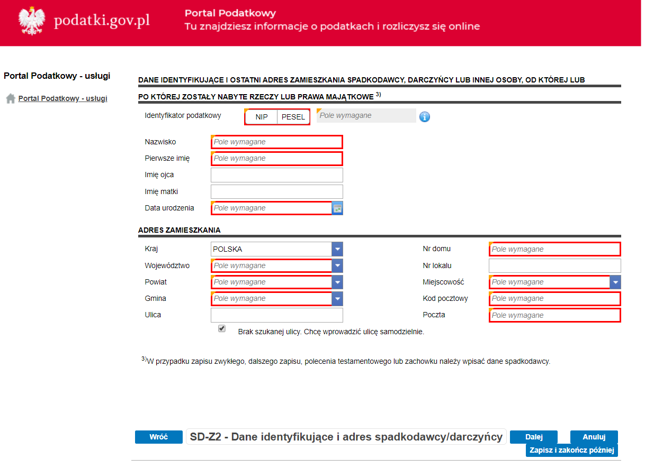Focus the Imię matki input field

pos(276,192)
